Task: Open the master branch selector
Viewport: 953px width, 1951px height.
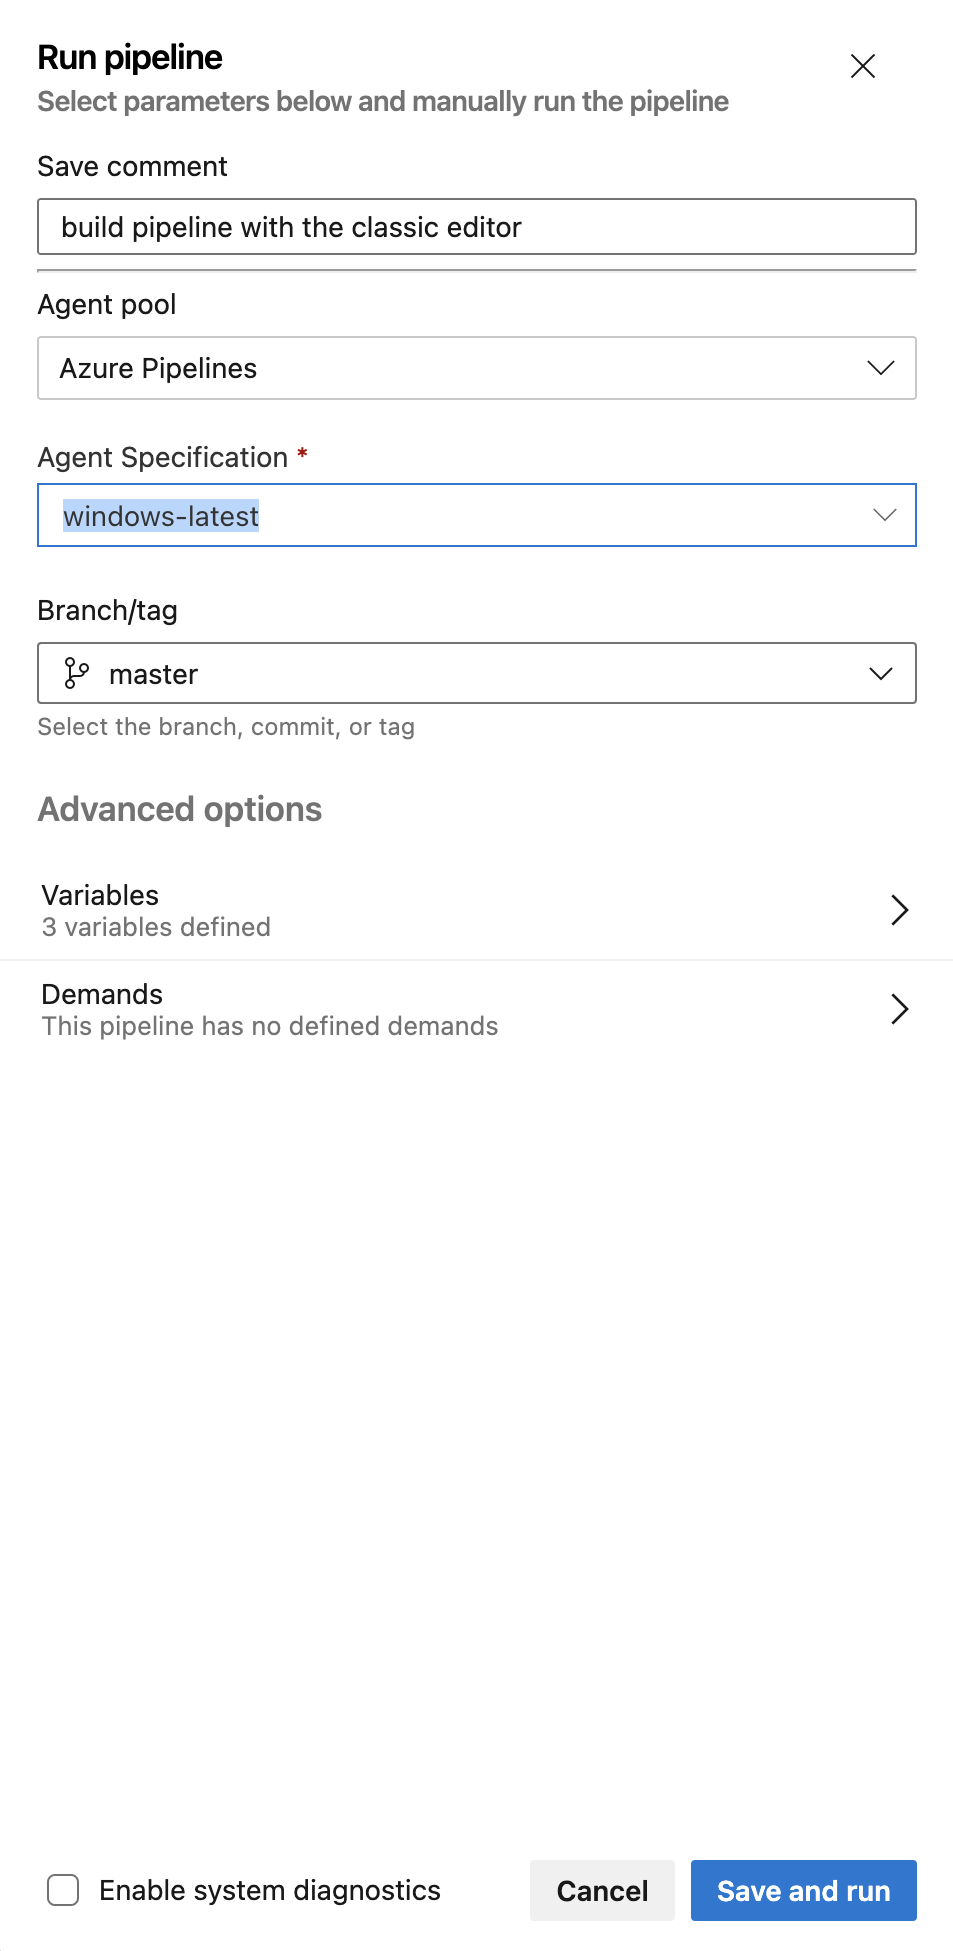Action: coord(477,673)
